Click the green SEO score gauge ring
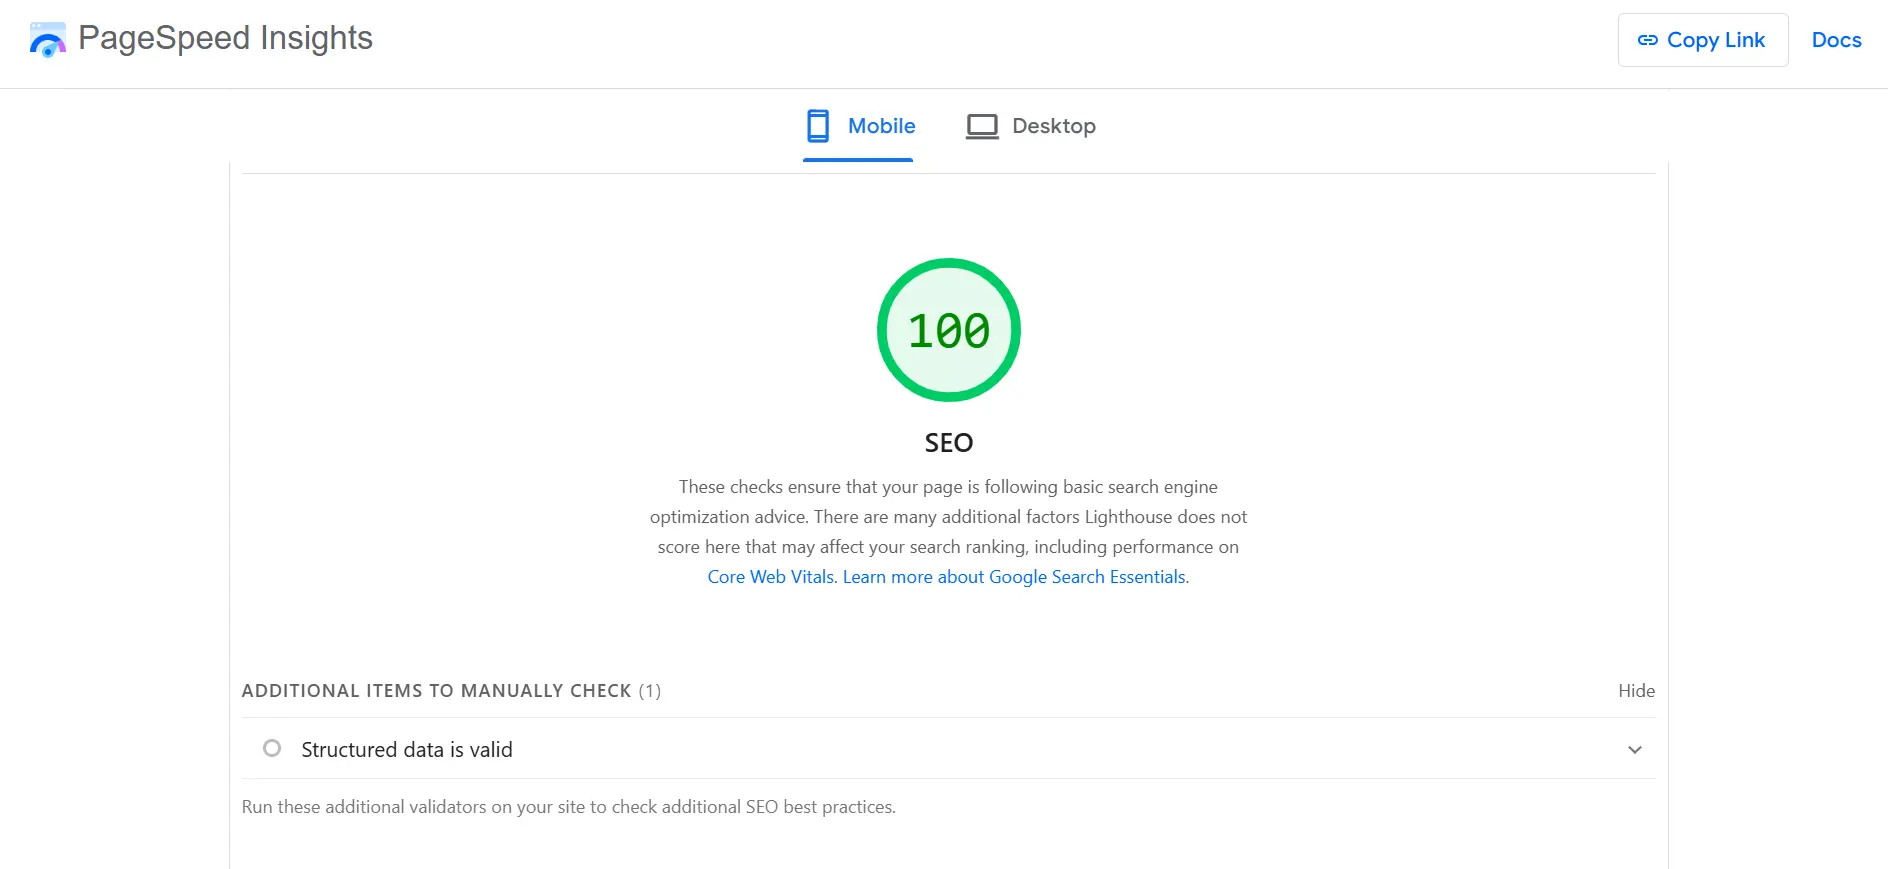 949,266
